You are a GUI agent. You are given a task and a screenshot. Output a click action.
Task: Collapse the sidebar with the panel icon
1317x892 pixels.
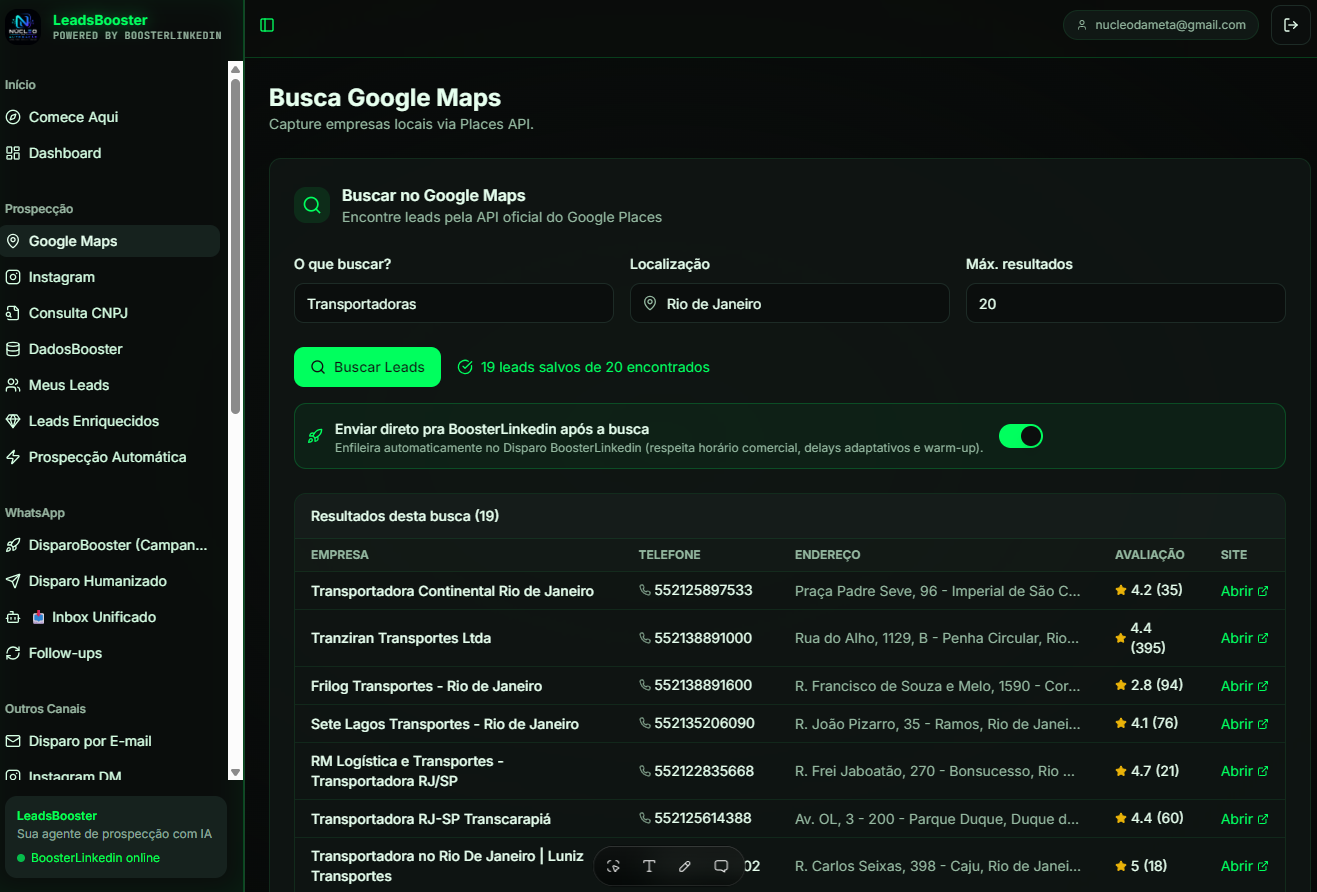coord(267,25)
